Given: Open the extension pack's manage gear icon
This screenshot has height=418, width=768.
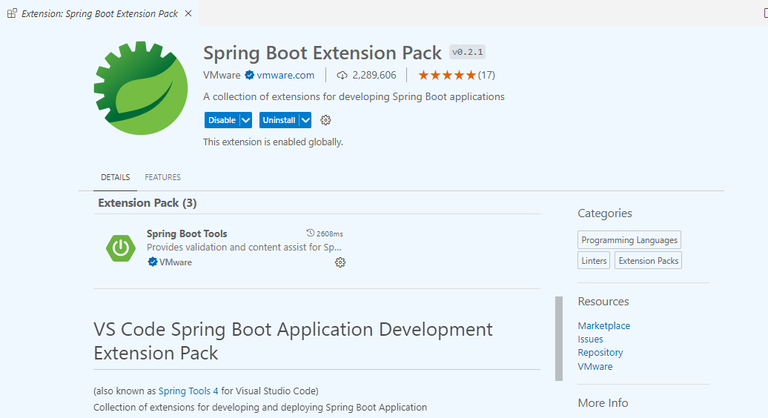Looking at the screenshot, I should tap(325, 120).
